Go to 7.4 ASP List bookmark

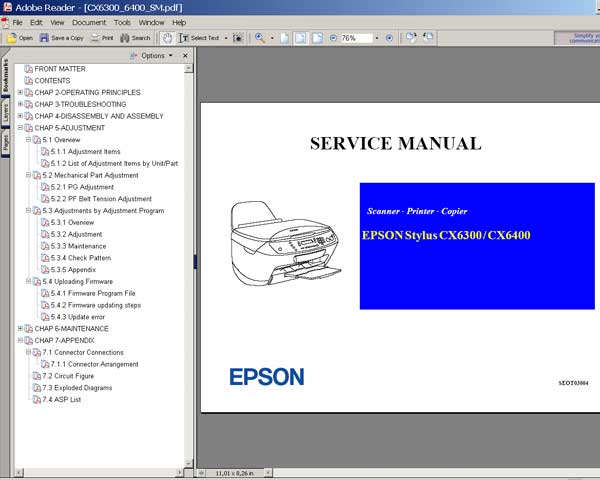[x=62, y=400]
